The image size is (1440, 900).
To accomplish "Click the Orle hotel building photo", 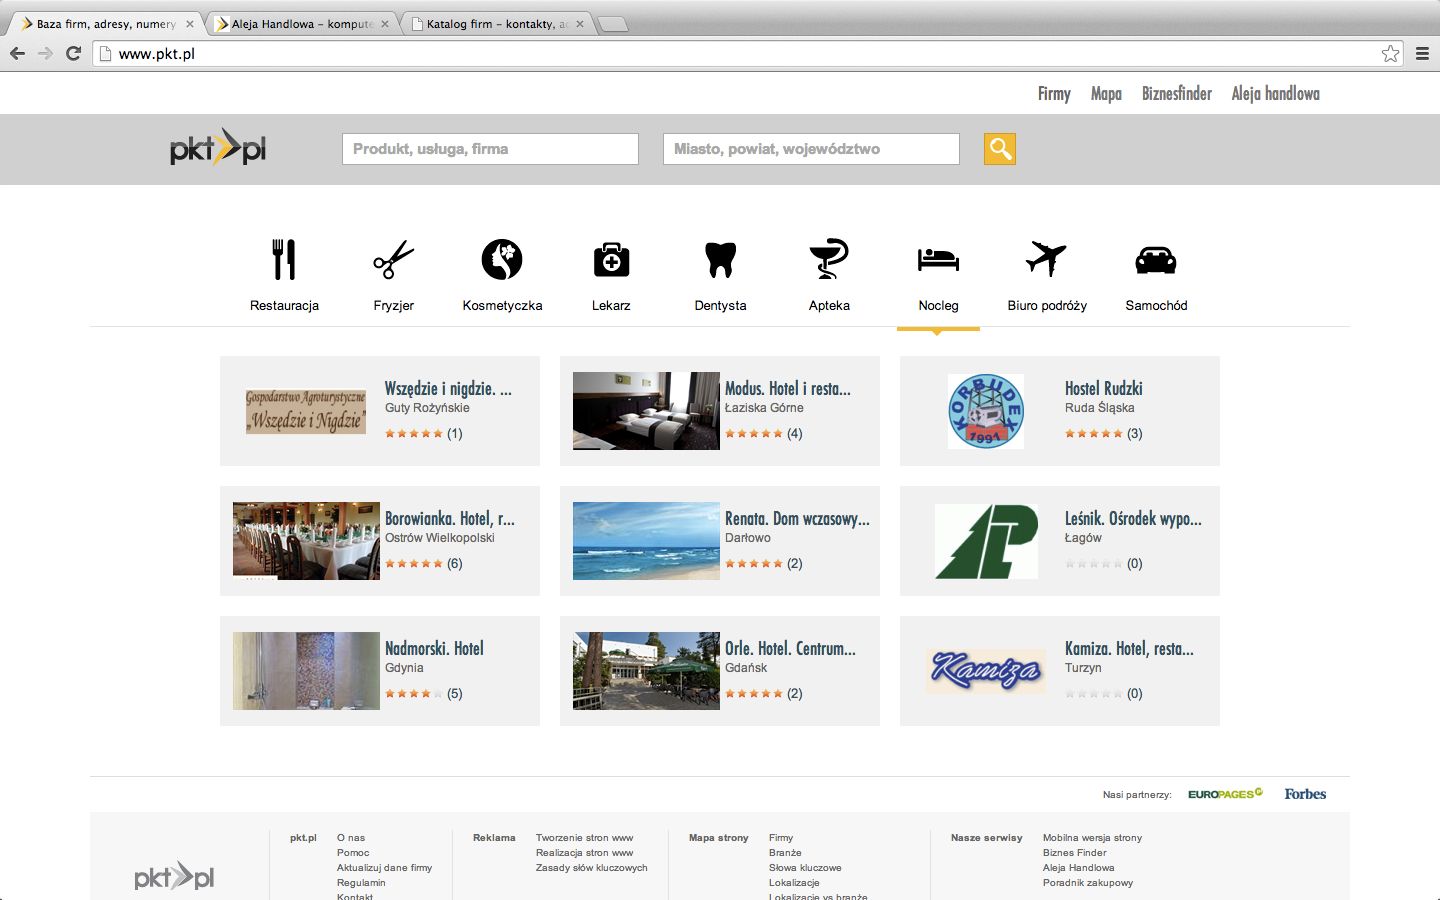I will tap(646, 671).
